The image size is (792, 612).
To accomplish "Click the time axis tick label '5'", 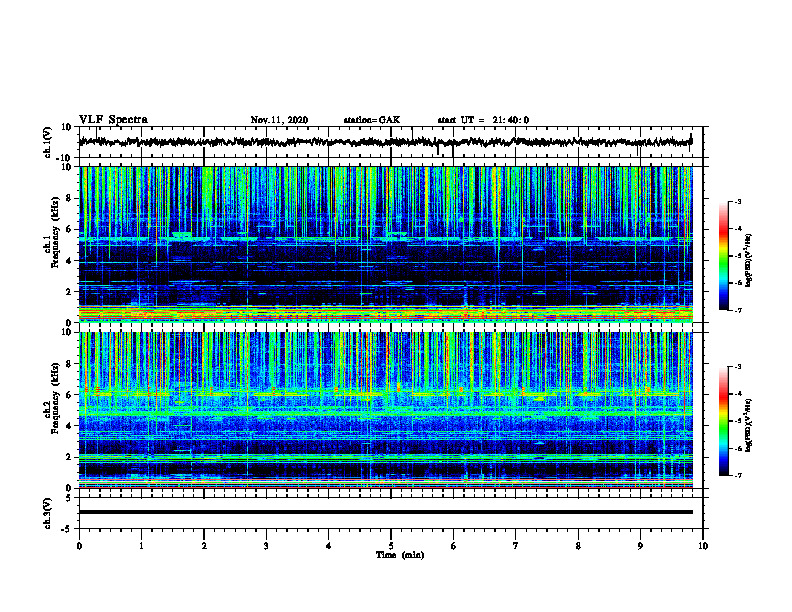I will coord(391,546).
